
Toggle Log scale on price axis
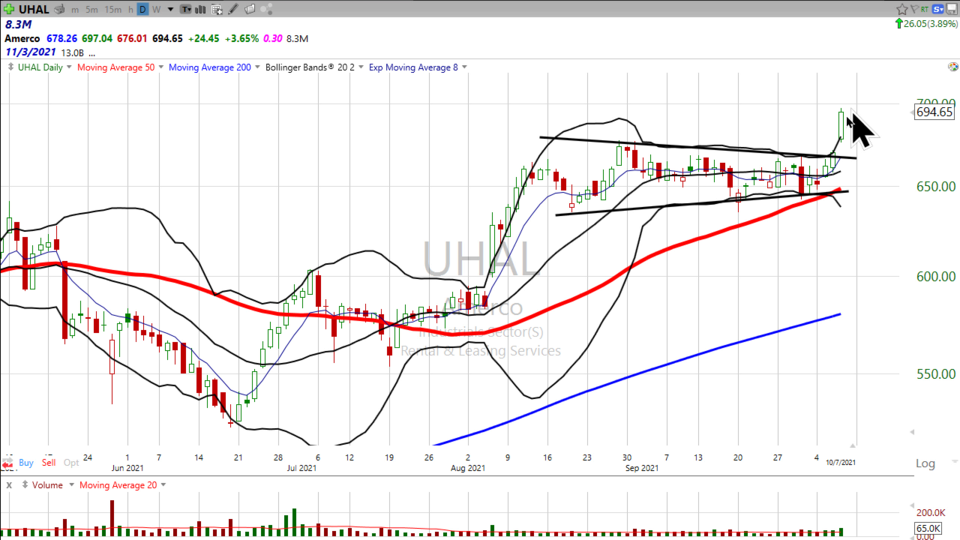(x=925, y=464)
